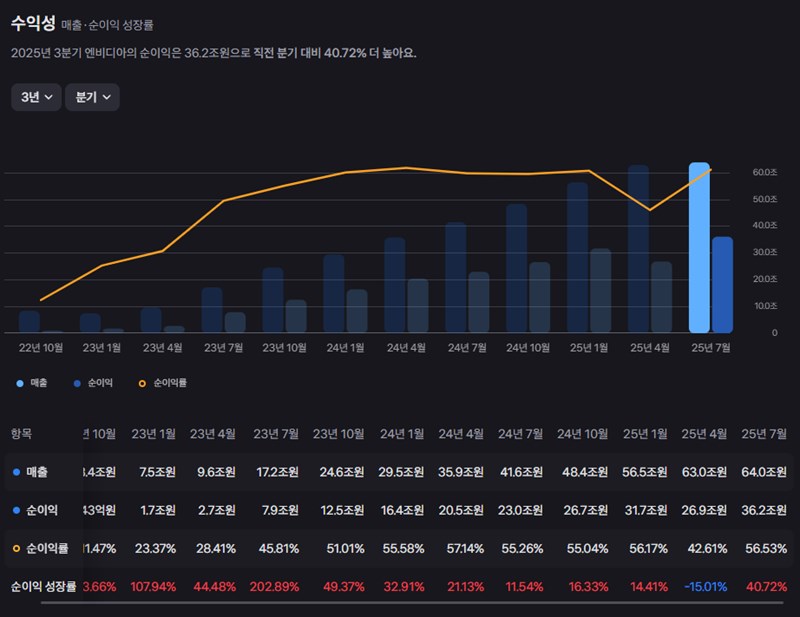This screenshot has width=800, height=617.
Task: Click the table's horizontal scrollbar
Action: (400, 603)
